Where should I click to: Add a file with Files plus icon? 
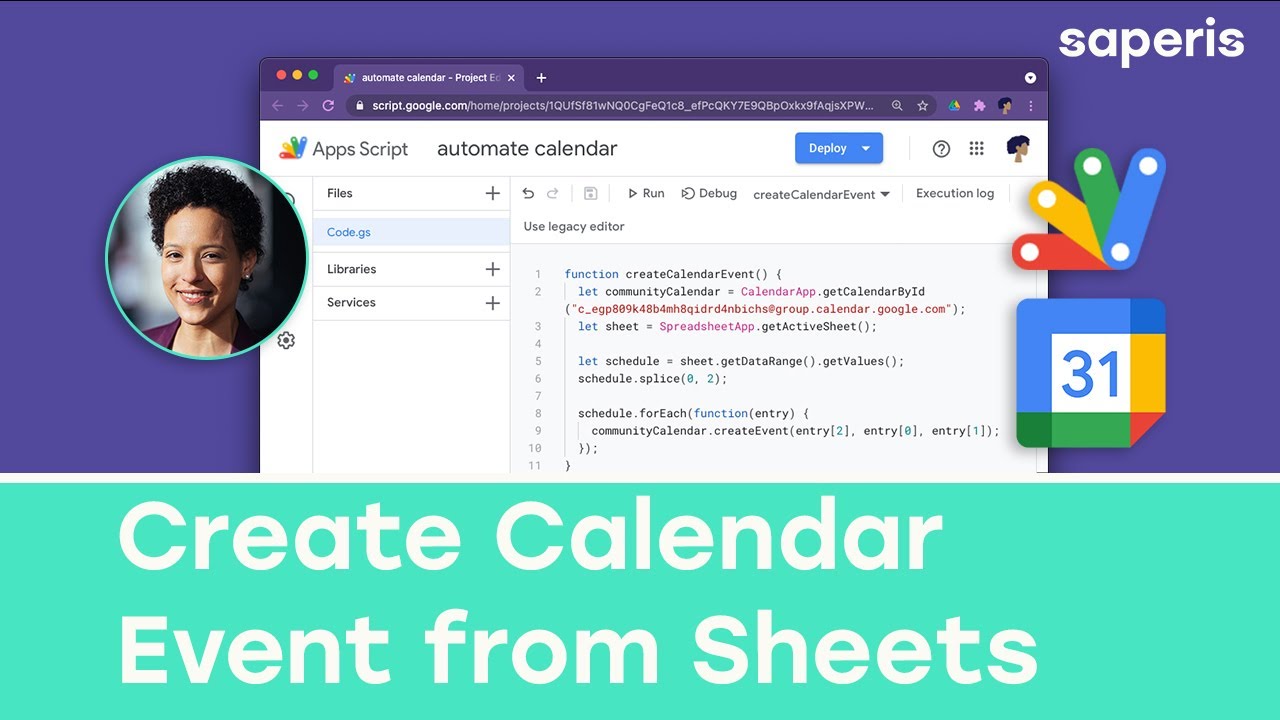coord(492,193)
